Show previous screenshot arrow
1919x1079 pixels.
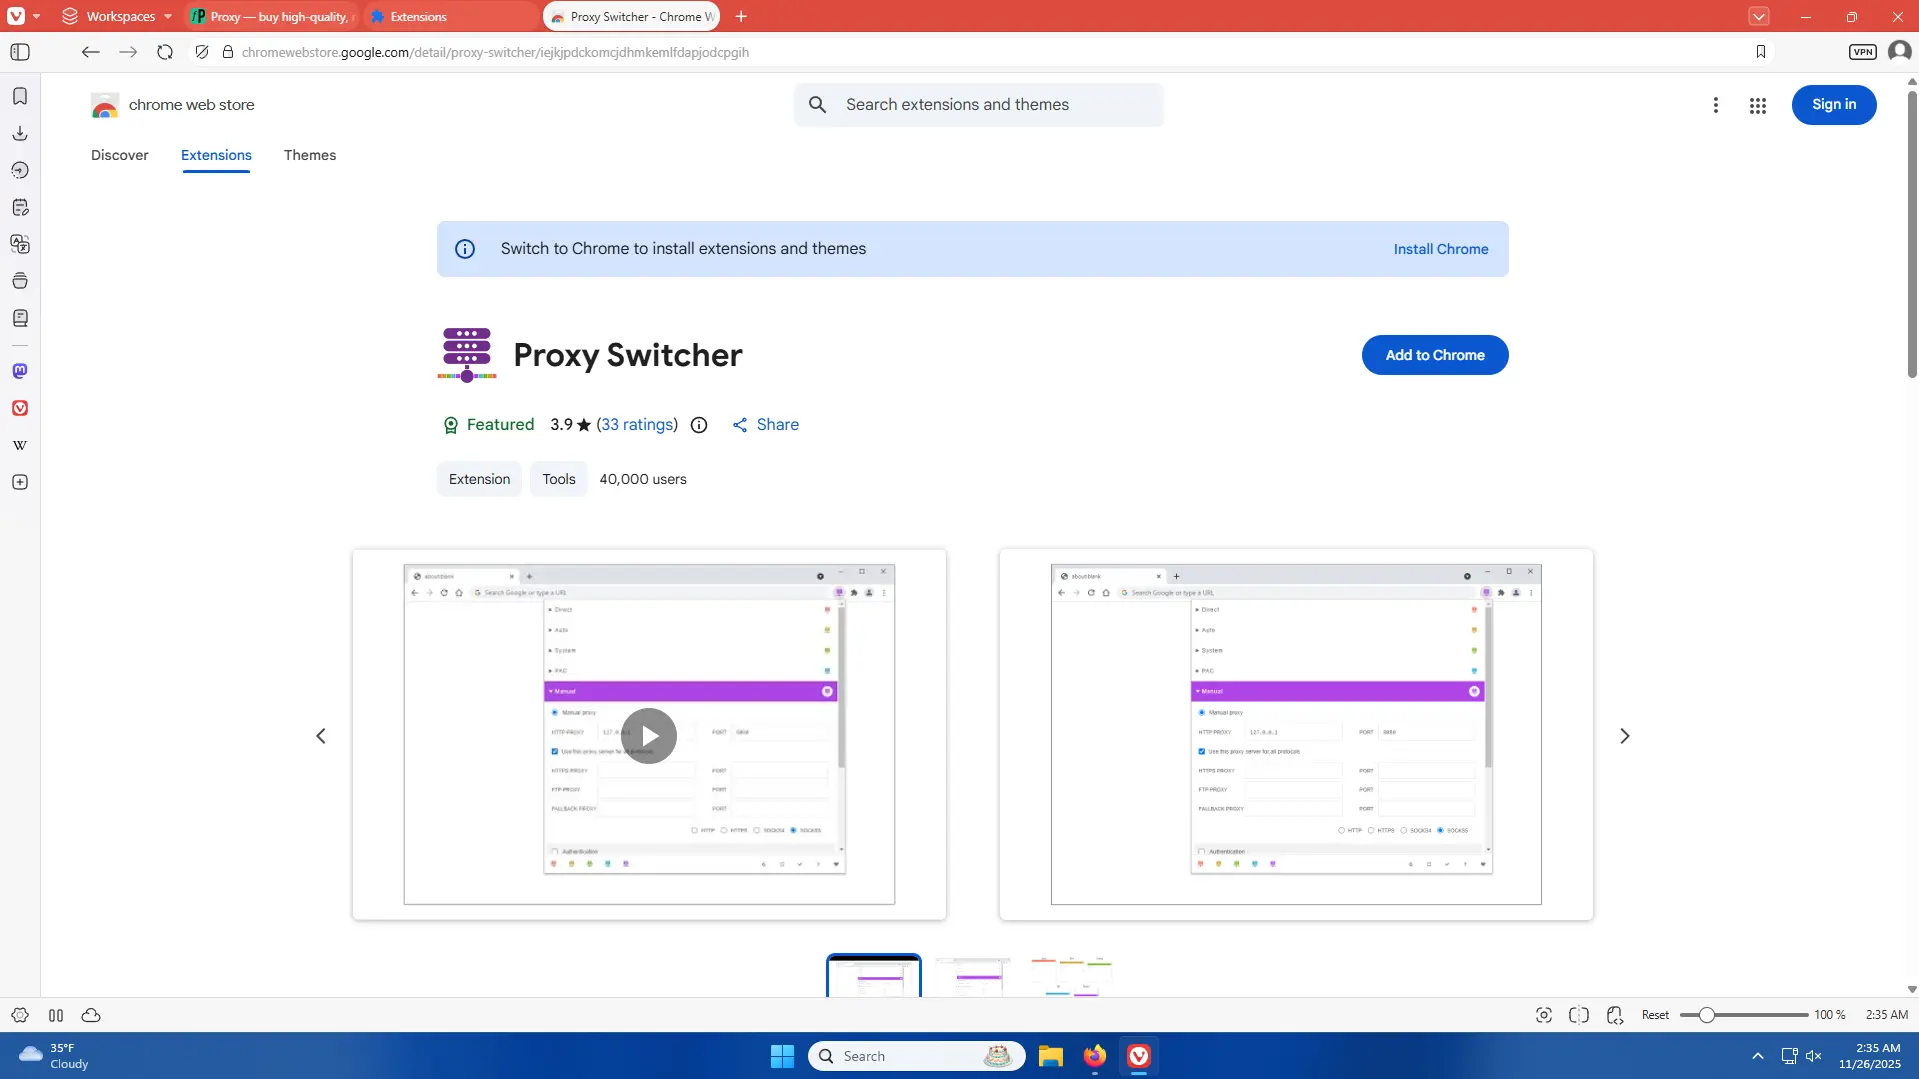(x=321, y=736)
